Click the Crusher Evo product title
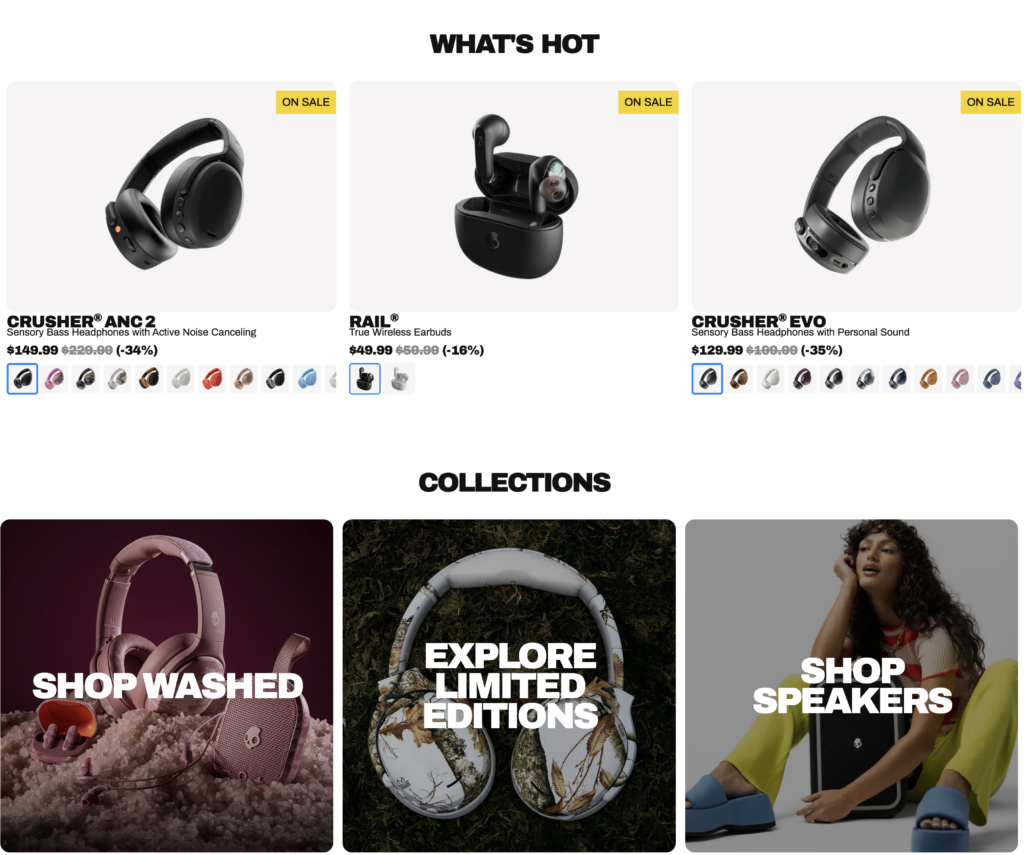Image resolution: width=1024 pixels, height=855 pixels. pos(759,321)
